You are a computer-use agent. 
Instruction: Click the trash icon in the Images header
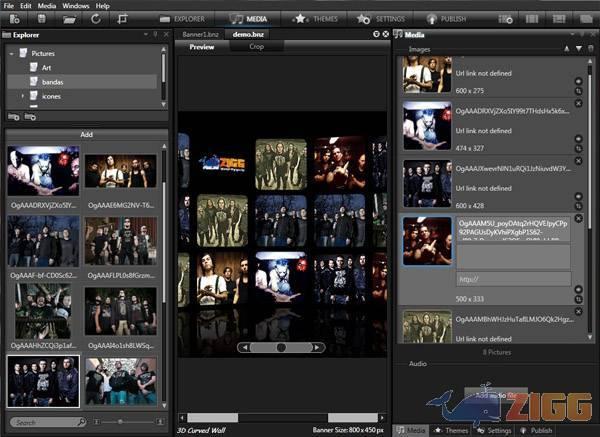pos(590,48)
